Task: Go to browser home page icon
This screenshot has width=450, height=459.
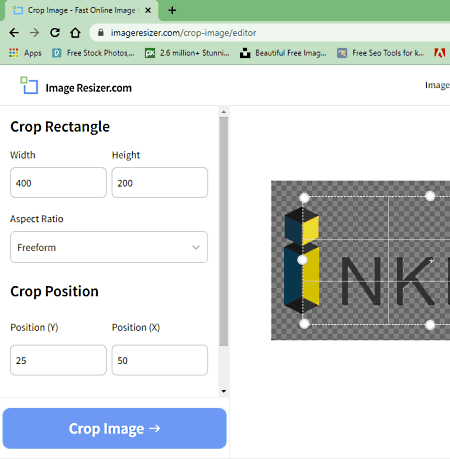Action: click(x=75, y=33)
